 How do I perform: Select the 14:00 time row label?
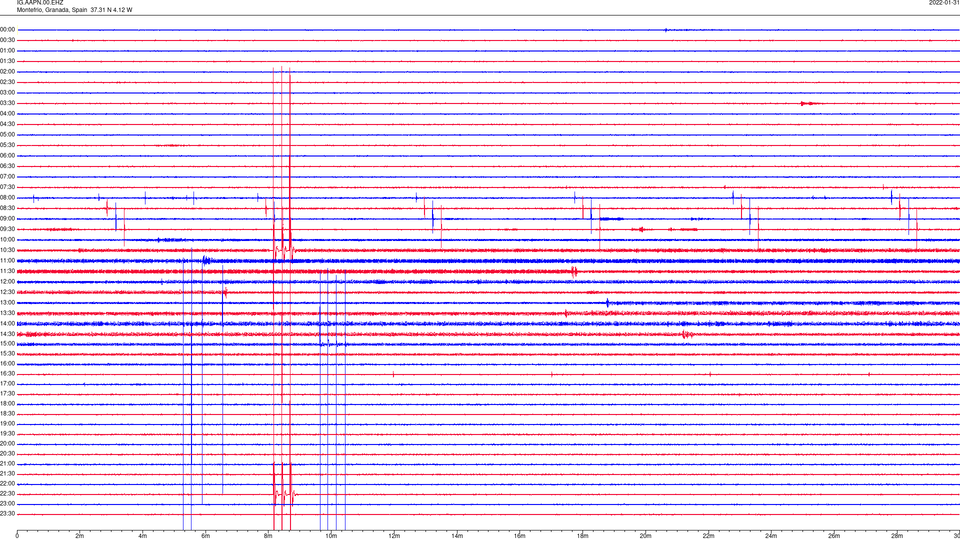click(7, 324)
